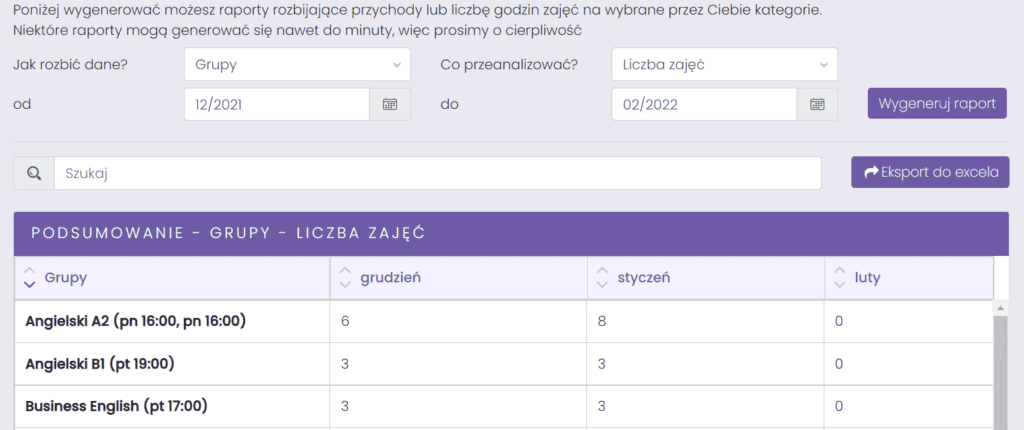
Task: Open the calendar picker for the 'od' date
Action: point(390,105)
